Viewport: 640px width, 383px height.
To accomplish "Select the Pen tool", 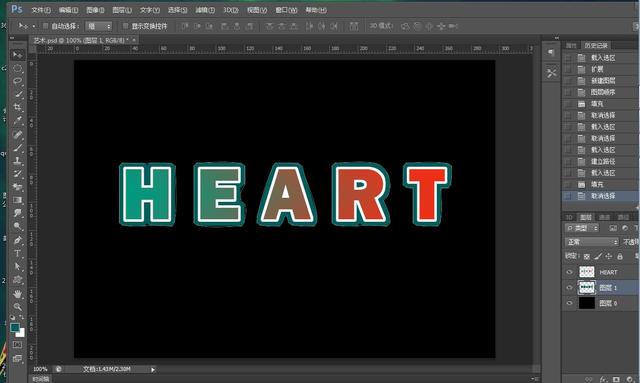I will (17, 240).
